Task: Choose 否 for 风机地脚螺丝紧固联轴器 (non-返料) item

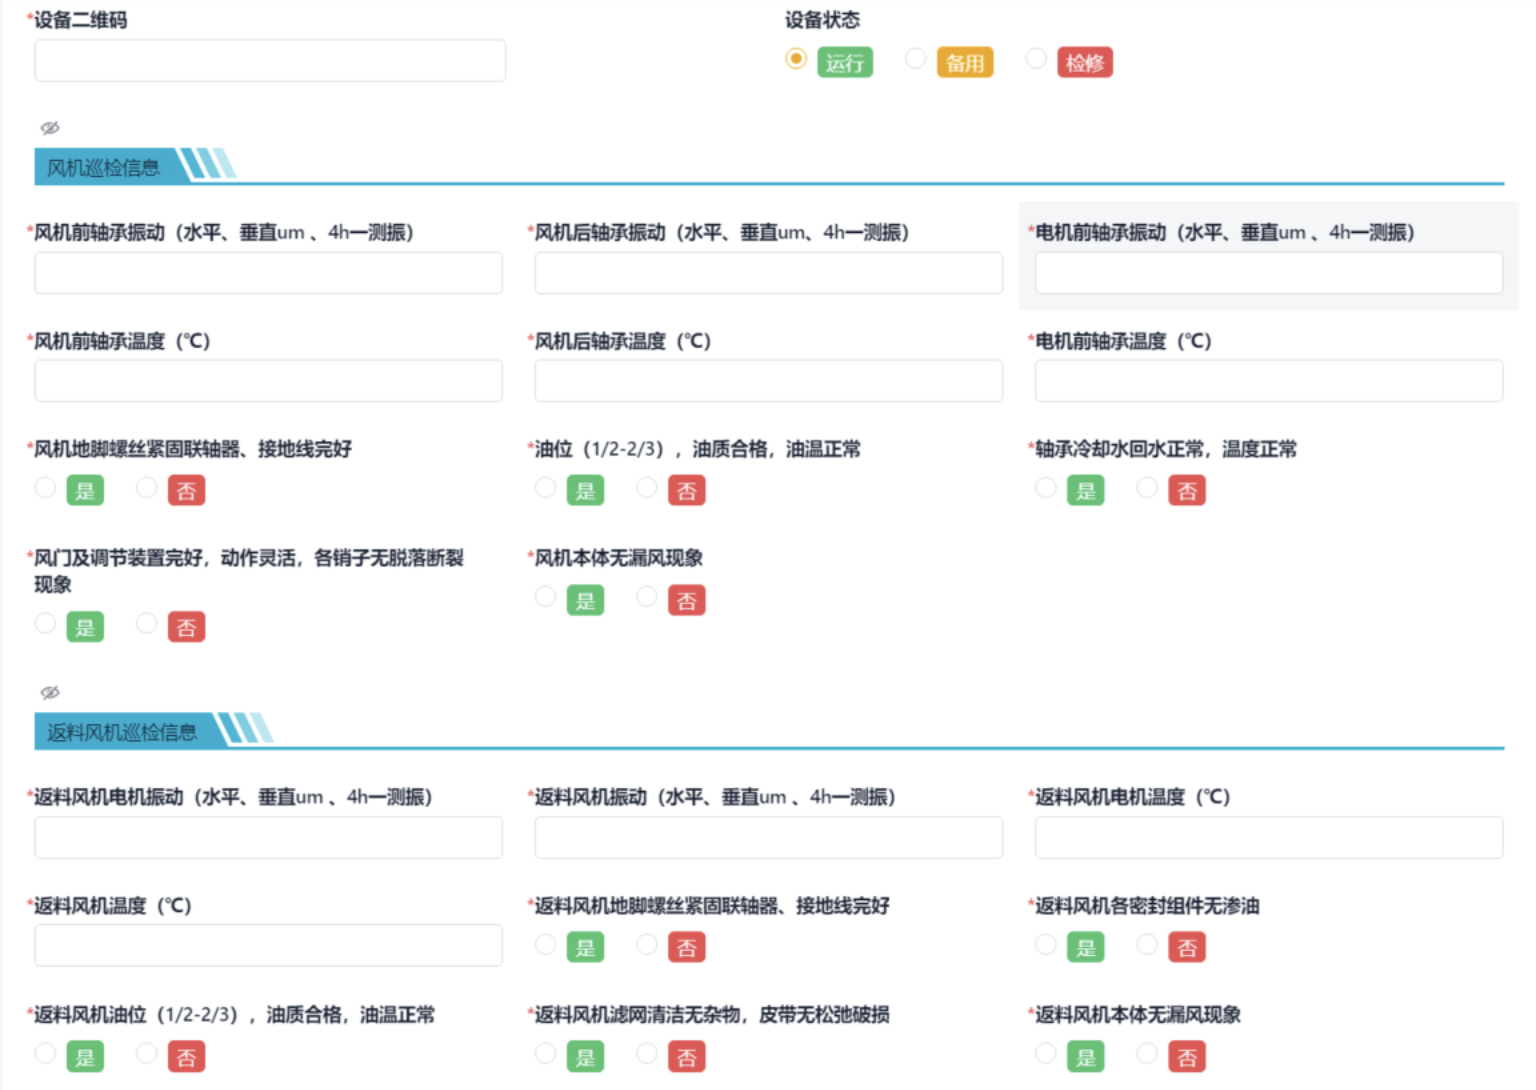Action: pyautogui.click(x=147, y=487)
